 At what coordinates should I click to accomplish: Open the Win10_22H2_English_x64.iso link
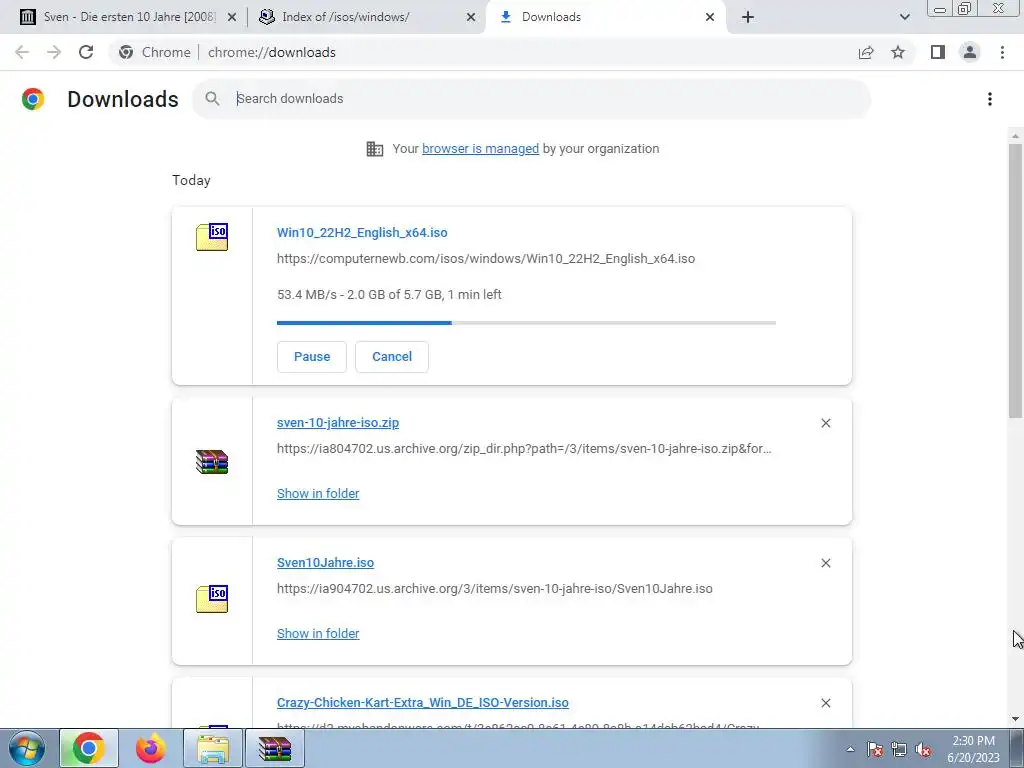point(362,232)
